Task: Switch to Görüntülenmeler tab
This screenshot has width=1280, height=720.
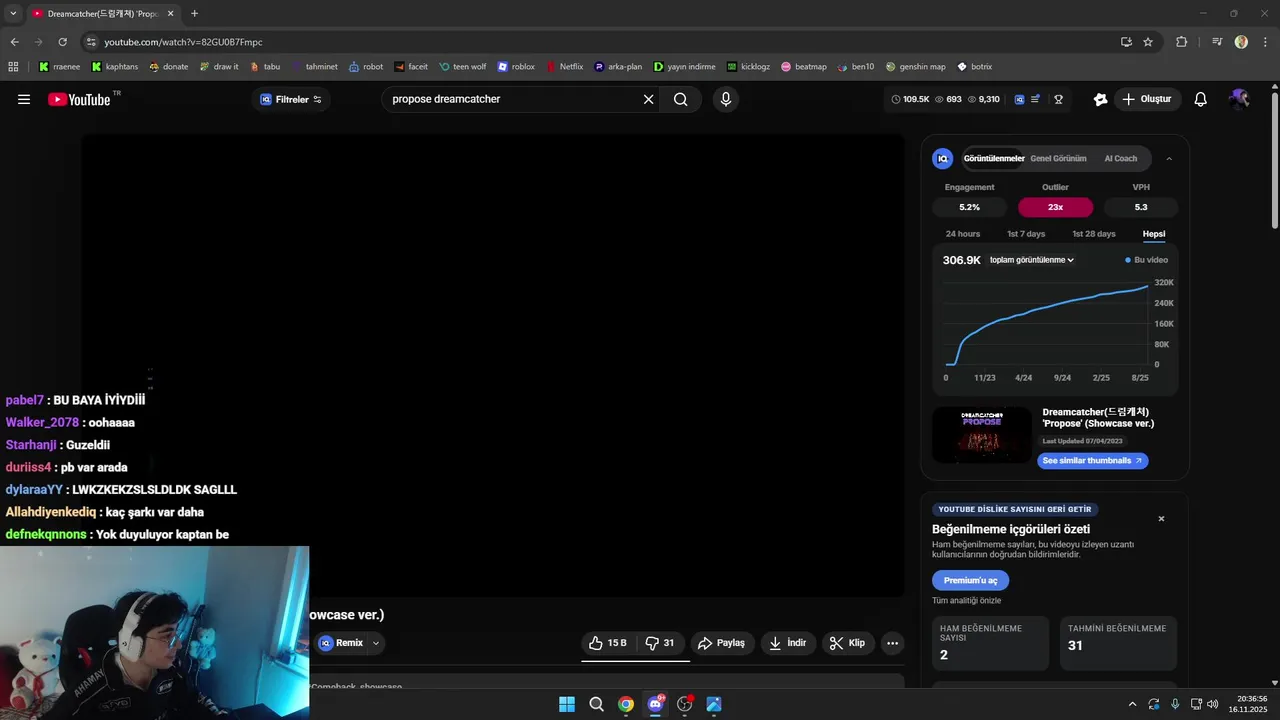Action: point(994,158)
